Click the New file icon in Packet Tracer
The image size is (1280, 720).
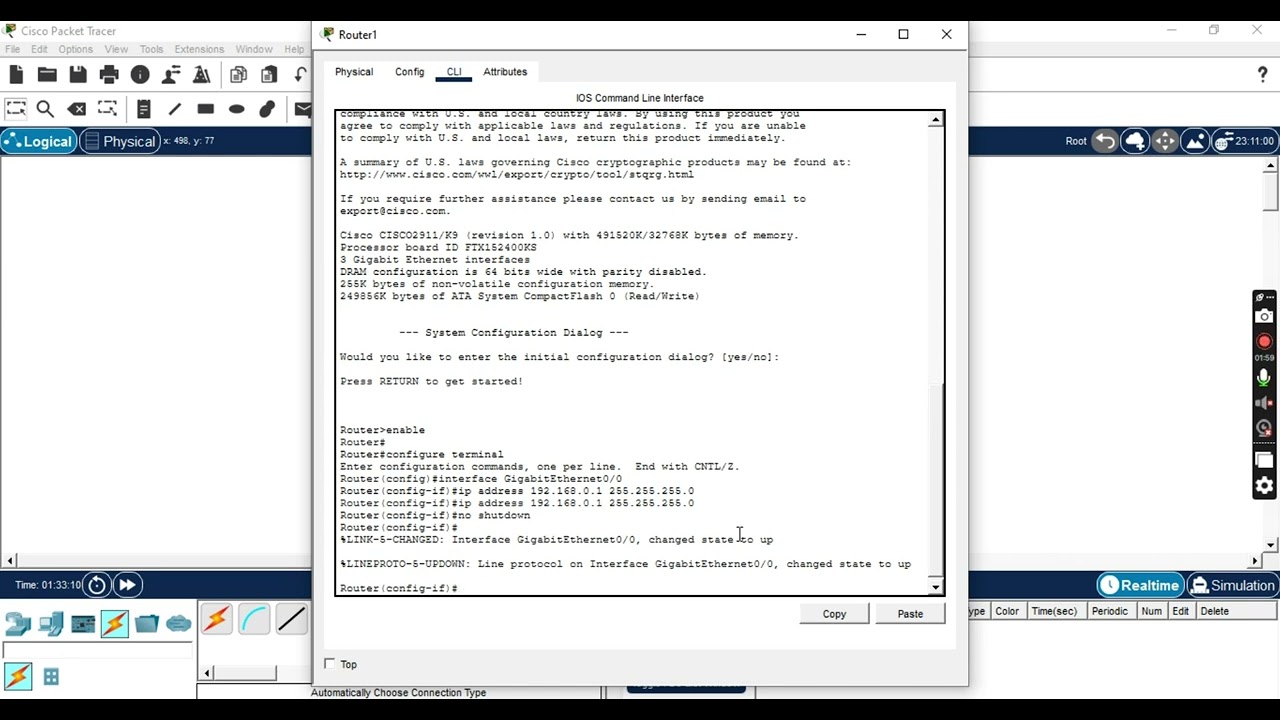[16, 75]
